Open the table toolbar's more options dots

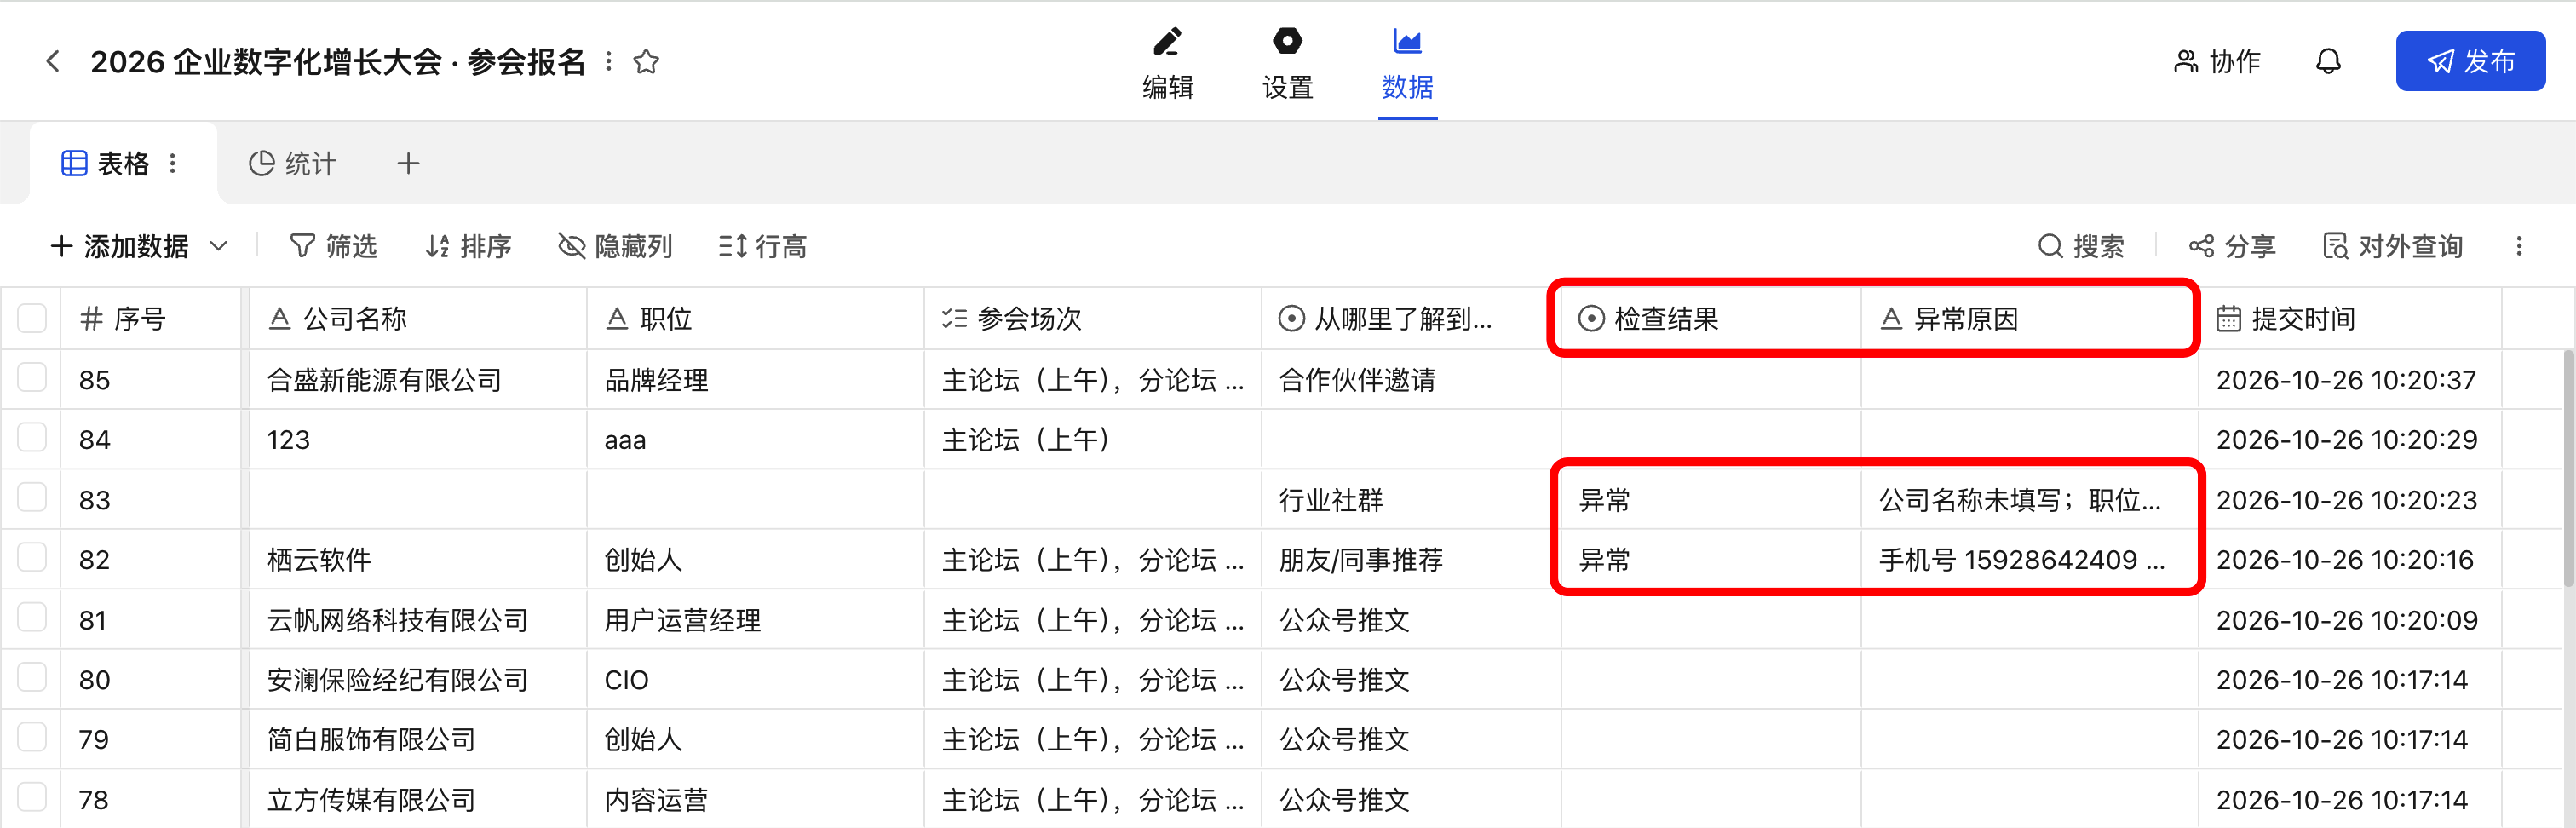pos(2519,246)
